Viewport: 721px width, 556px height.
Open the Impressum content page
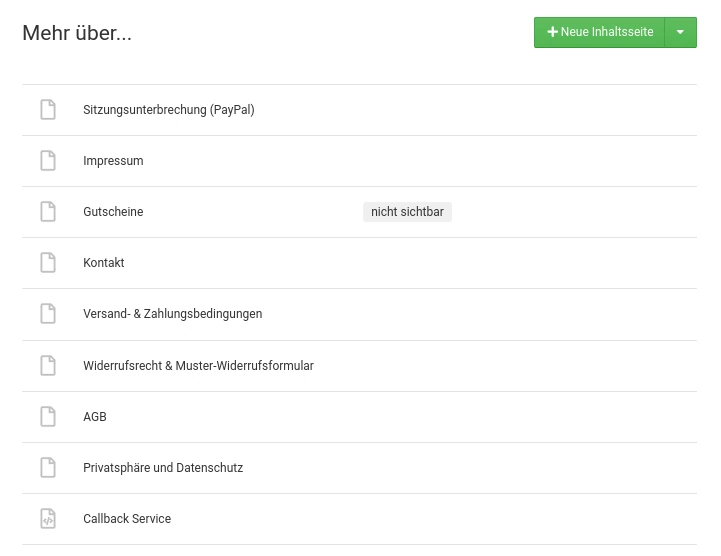[x=113, y=161]
